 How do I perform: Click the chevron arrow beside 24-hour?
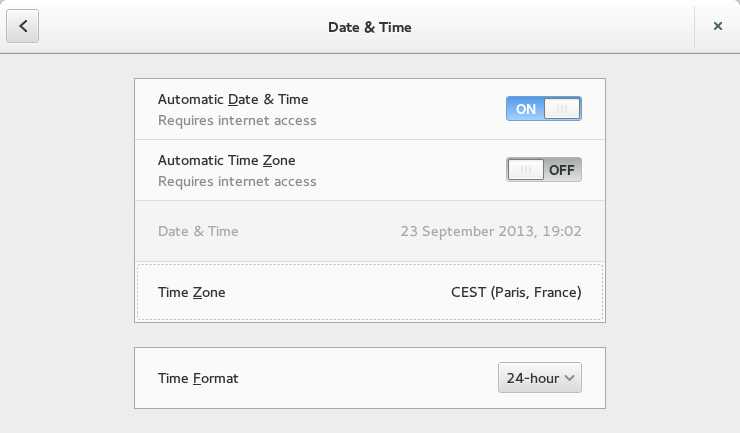coord(569,378)
